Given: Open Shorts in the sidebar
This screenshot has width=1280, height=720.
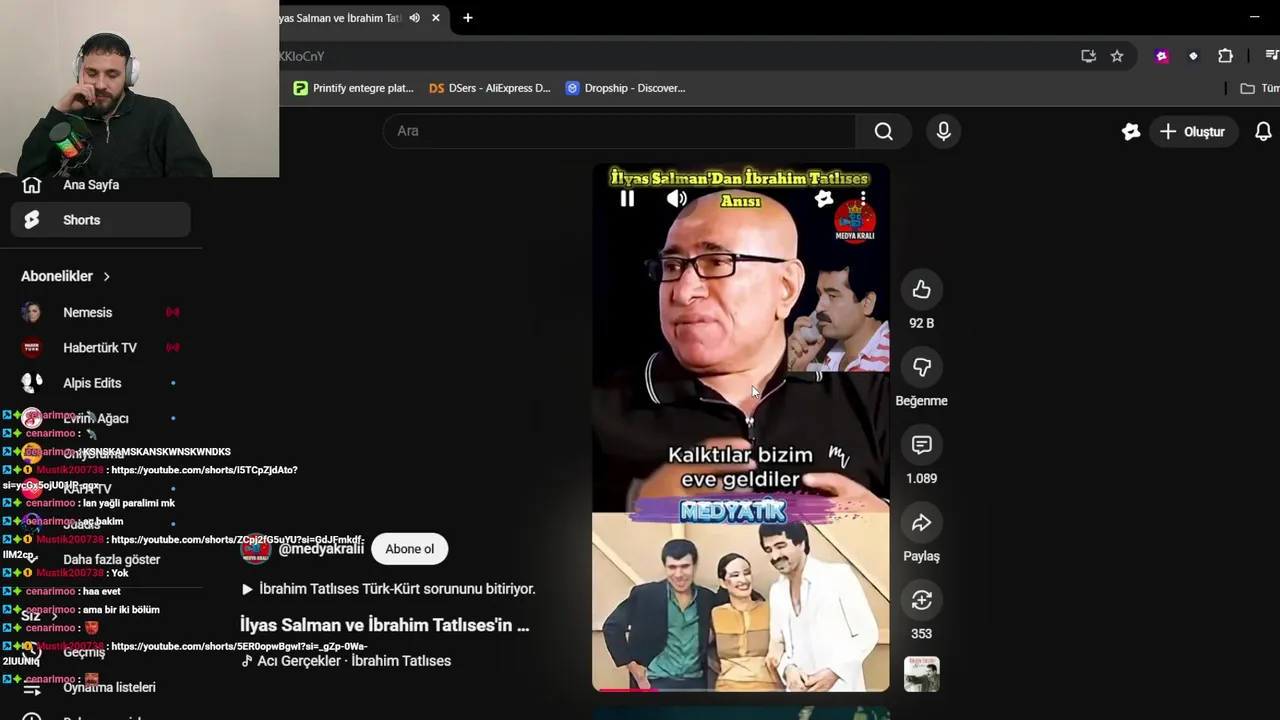Looking at the screenshot, I should 100,220.
